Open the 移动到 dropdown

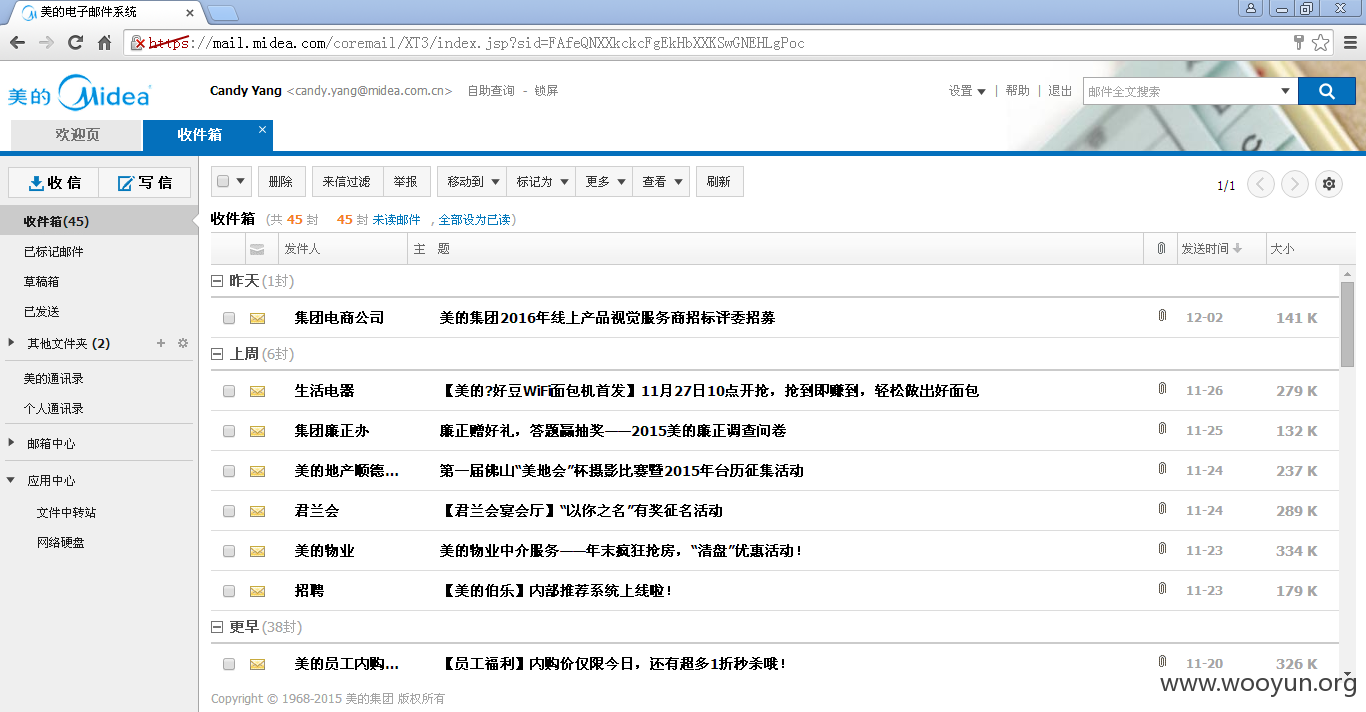point(472,181)
